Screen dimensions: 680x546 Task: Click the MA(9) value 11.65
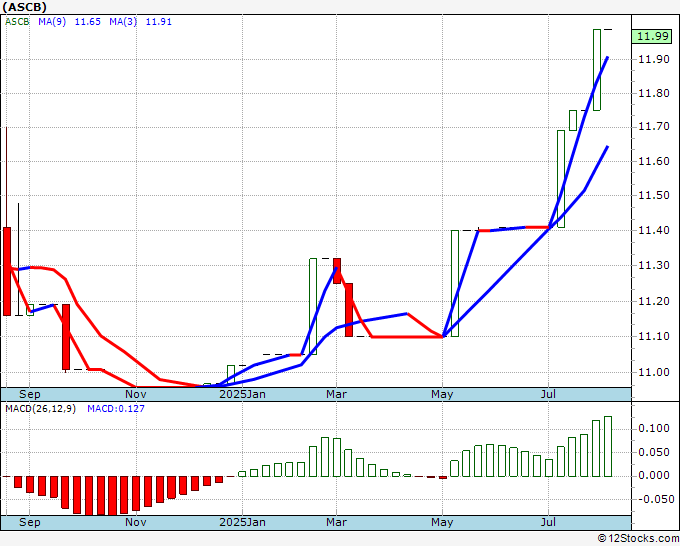click(x=88, y=22)
